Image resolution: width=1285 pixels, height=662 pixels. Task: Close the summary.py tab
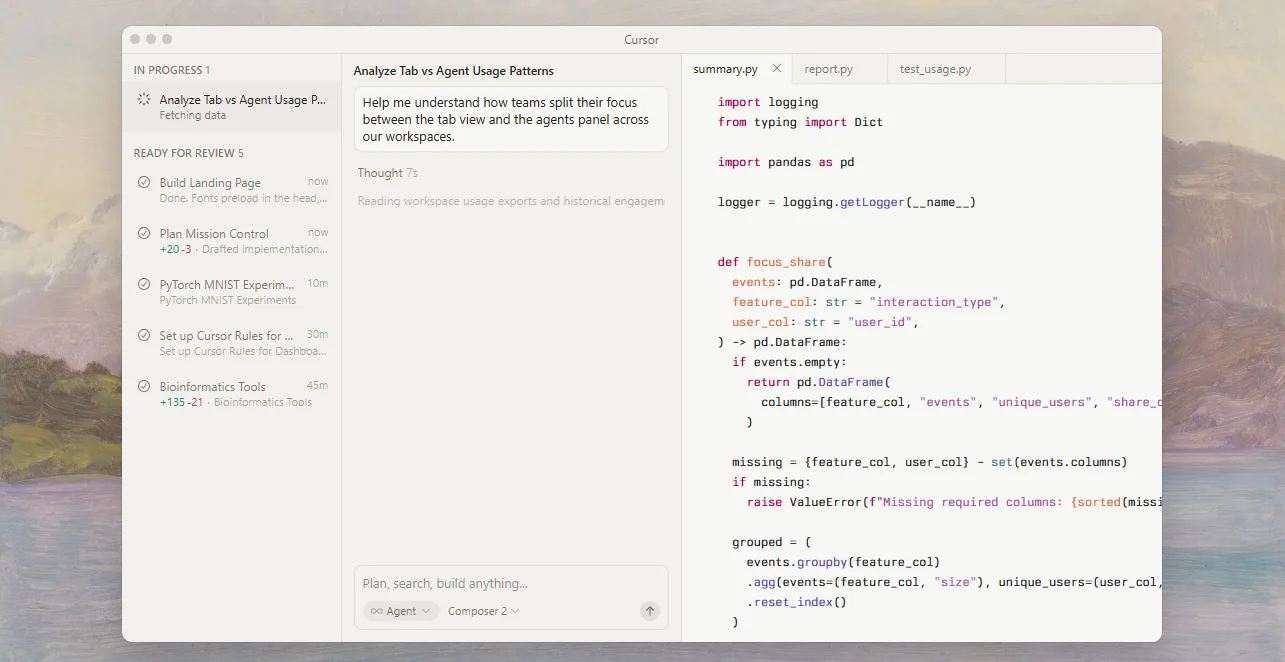tap(777, 69)
